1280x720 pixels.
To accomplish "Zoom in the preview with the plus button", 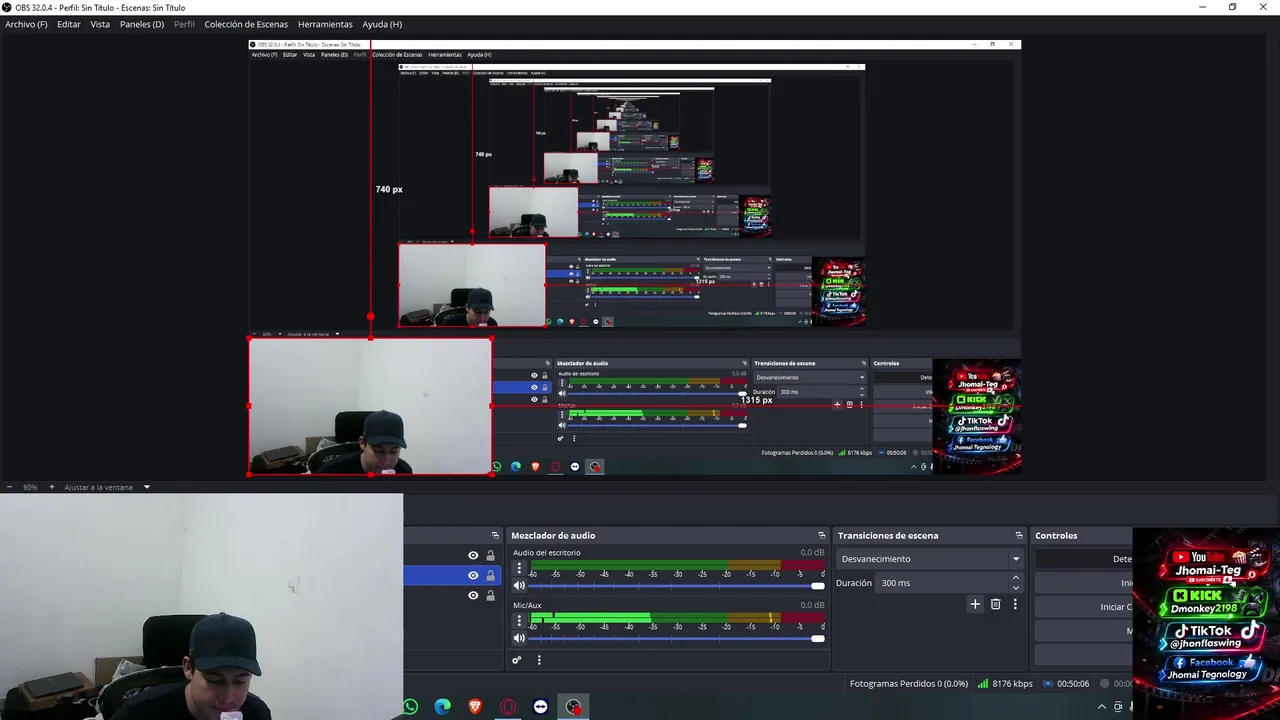I will coord(52,487).
